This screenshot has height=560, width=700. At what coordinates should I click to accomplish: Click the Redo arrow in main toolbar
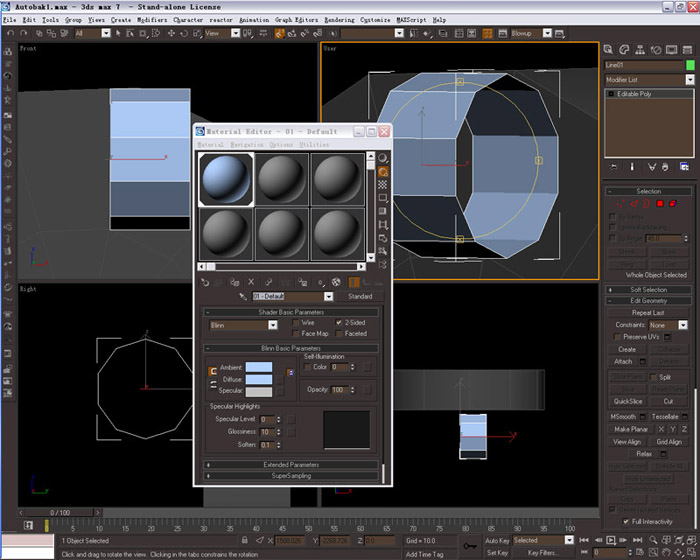24,33
